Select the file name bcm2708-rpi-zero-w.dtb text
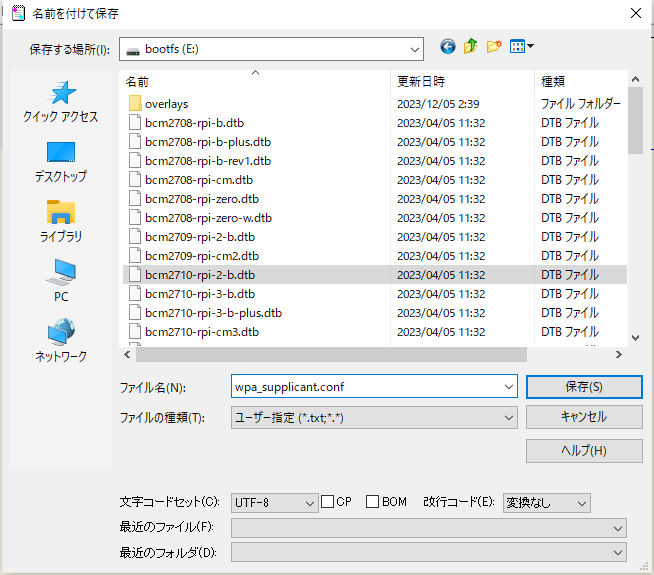The height and width of the screenshot is (575, 654). [x=208, y=218]
